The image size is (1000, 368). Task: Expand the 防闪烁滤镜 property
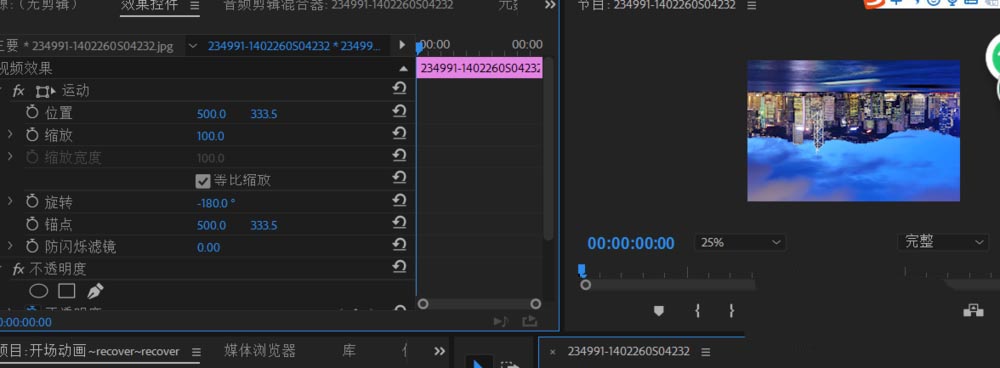pos(10,246)
